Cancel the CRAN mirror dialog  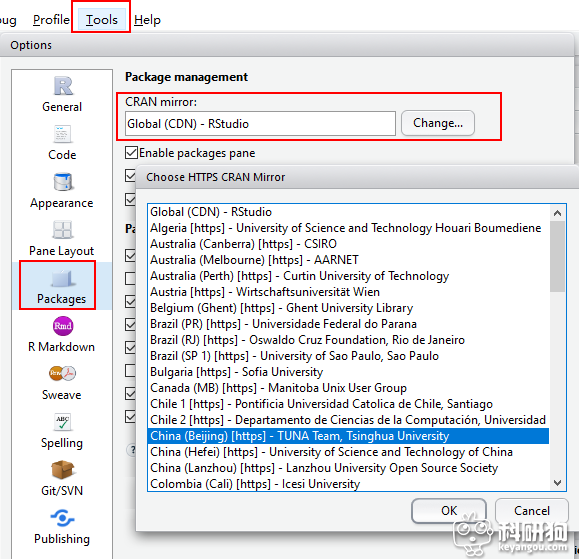tap(531, 511)
